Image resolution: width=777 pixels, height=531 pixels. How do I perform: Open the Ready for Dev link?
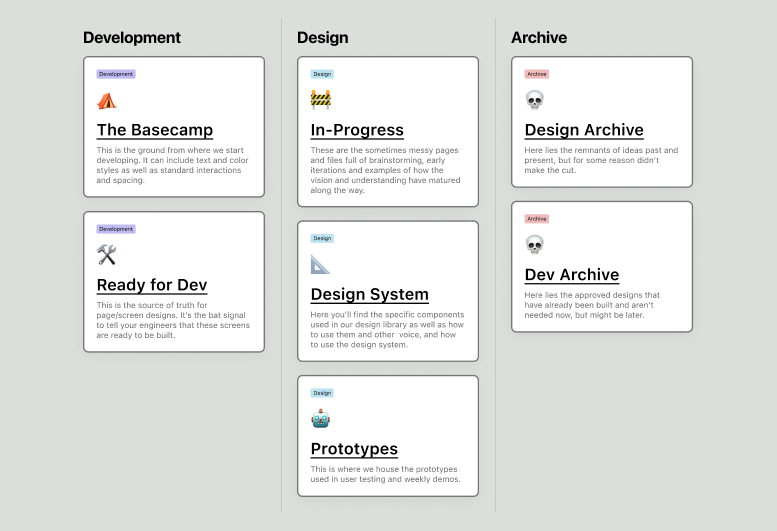[151, 285]
